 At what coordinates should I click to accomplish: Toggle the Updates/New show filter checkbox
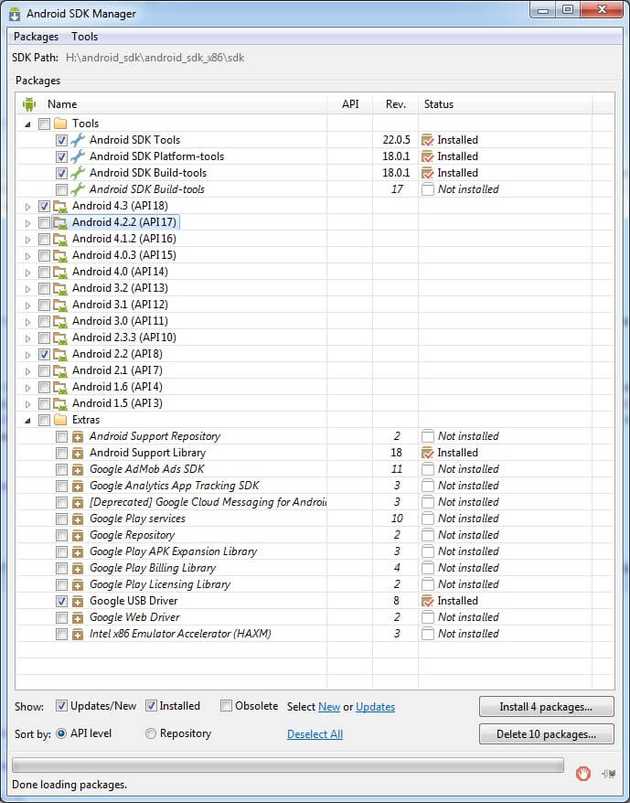pos(61,706)
